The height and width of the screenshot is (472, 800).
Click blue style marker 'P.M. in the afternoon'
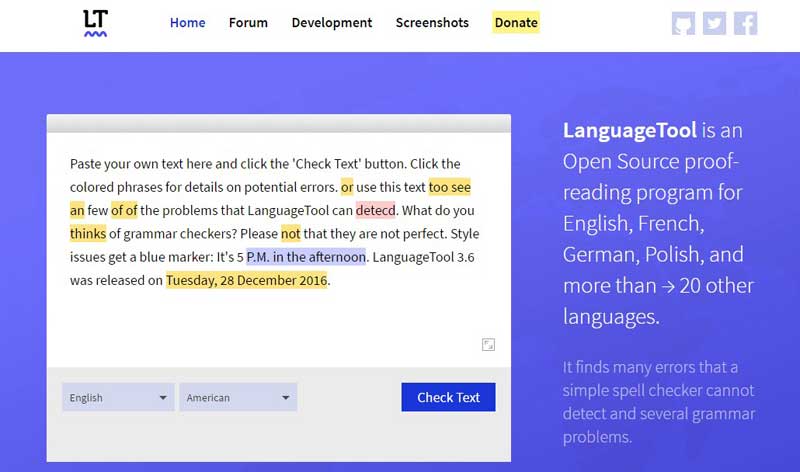306,257
